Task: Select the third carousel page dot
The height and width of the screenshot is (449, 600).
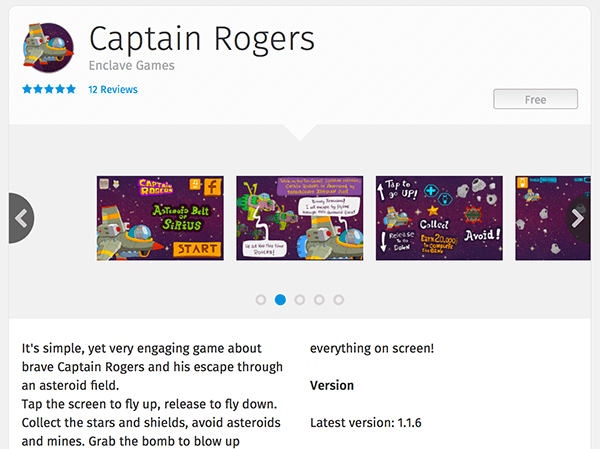Action: [300, 300]
